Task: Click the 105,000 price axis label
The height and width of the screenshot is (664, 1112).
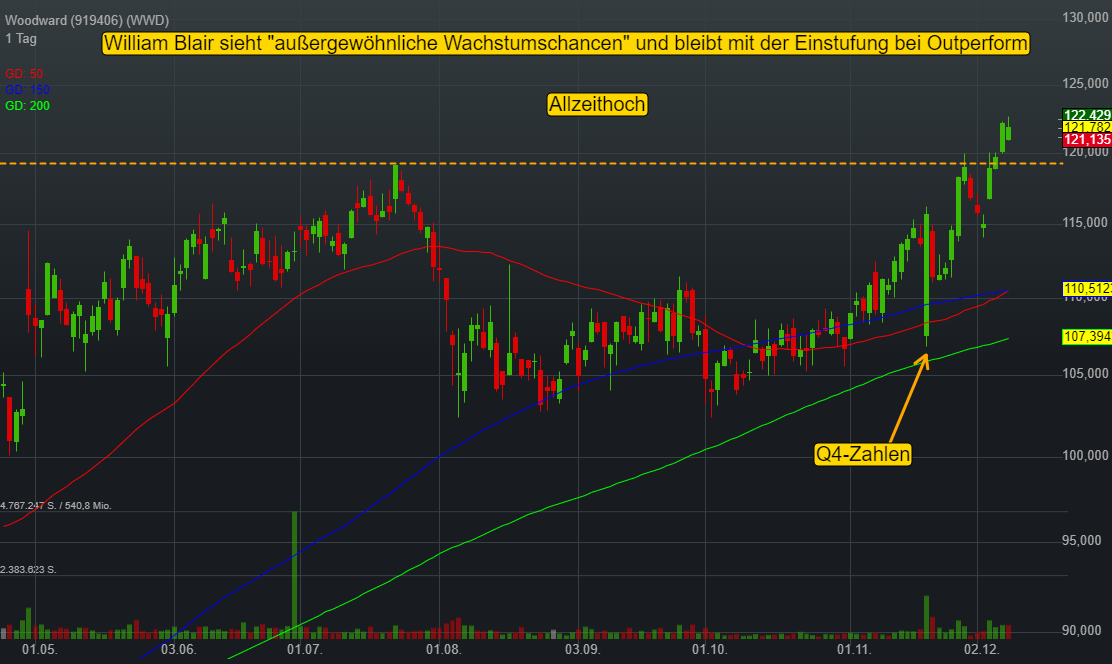Action: [1085, 374]
